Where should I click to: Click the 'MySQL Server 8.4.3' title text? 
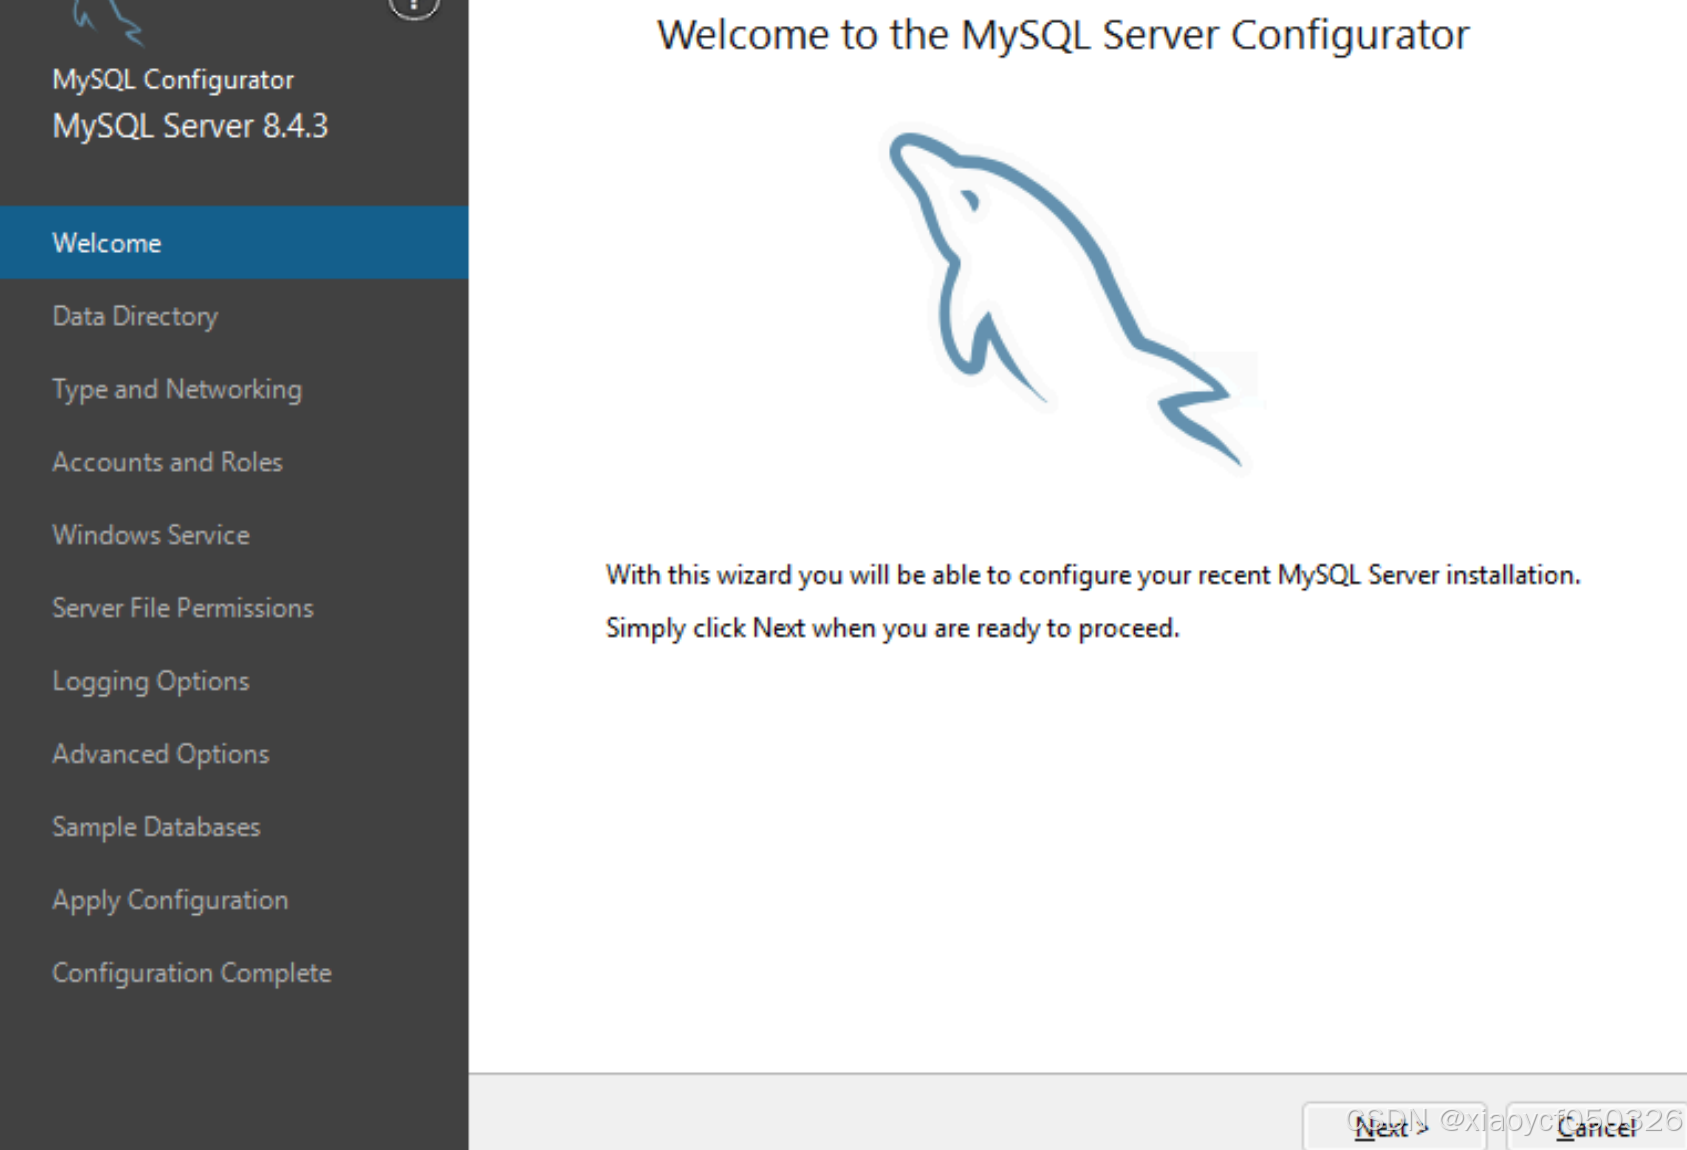click(x=190, y=126)
